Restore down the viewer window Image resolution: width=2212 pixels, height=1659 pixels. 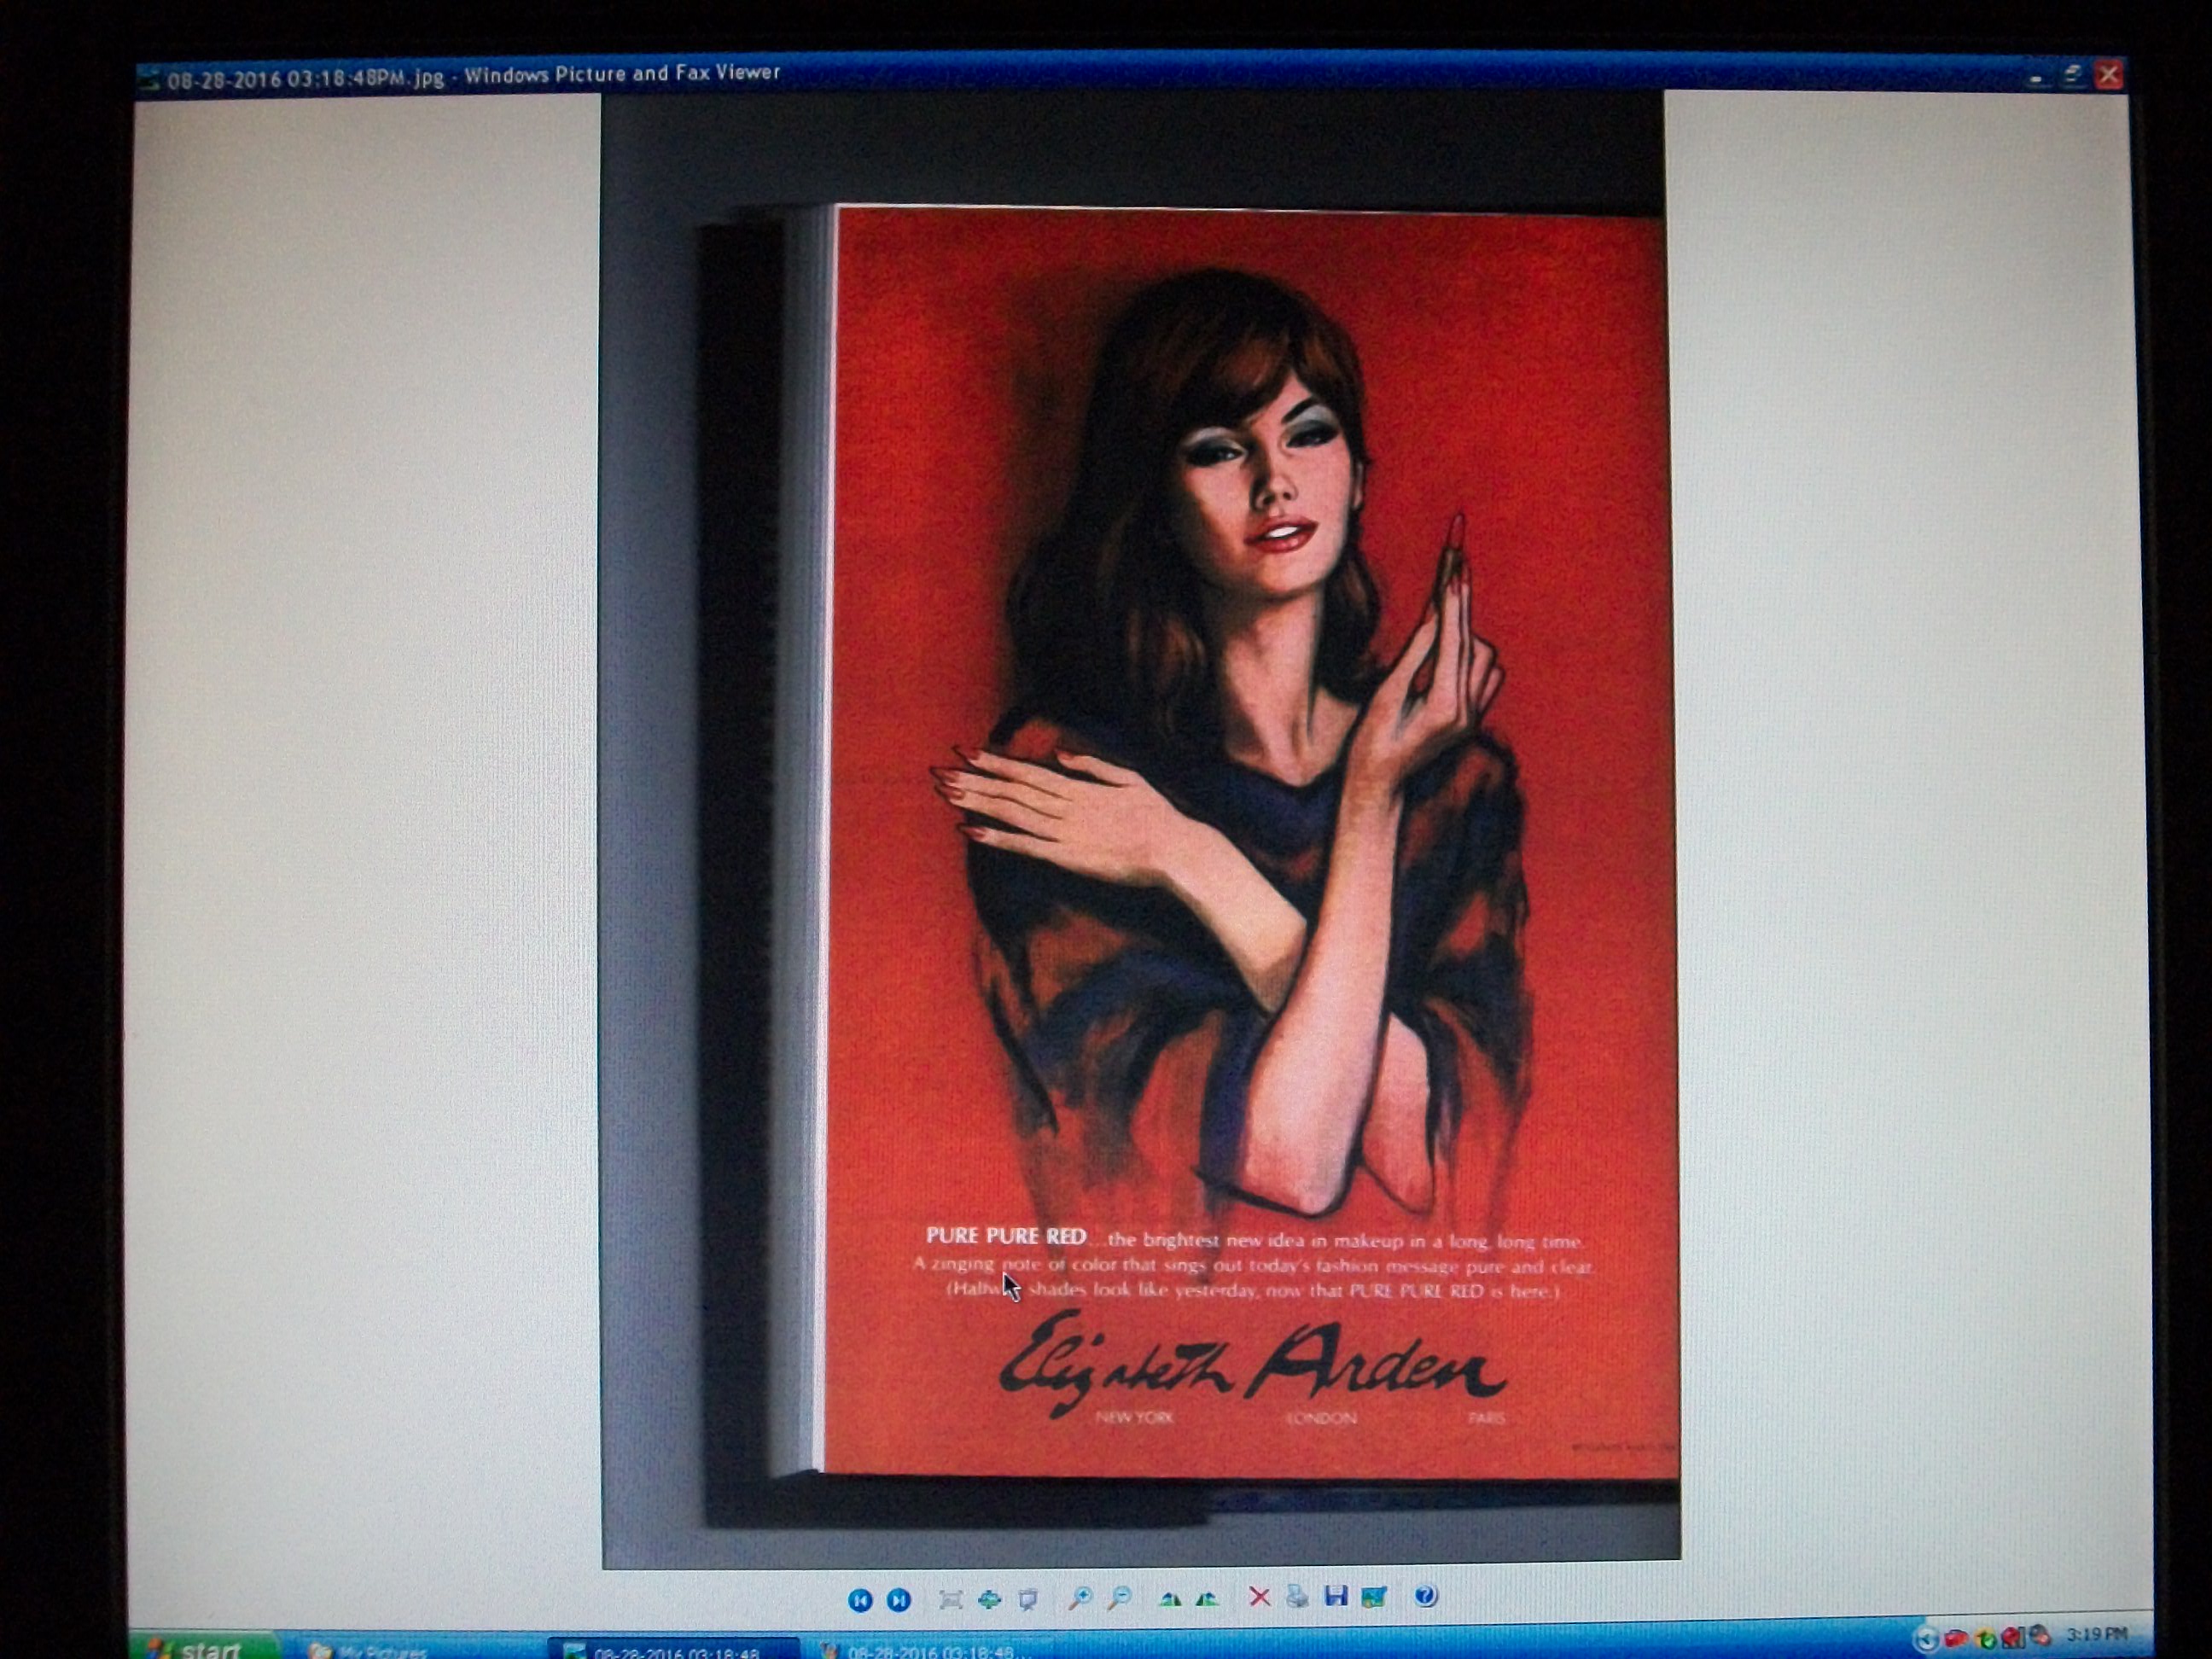tap(2072, 75)
